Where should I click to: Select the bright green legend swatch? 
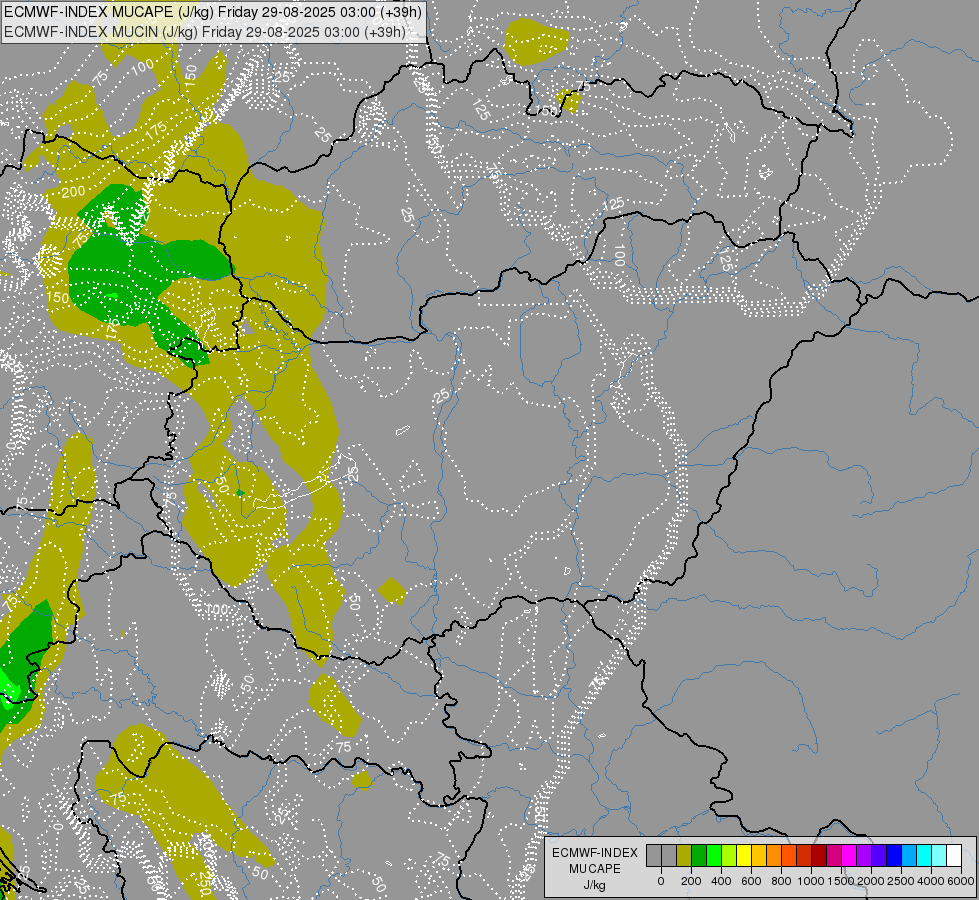pyautogui.click(x=714, y=855)
